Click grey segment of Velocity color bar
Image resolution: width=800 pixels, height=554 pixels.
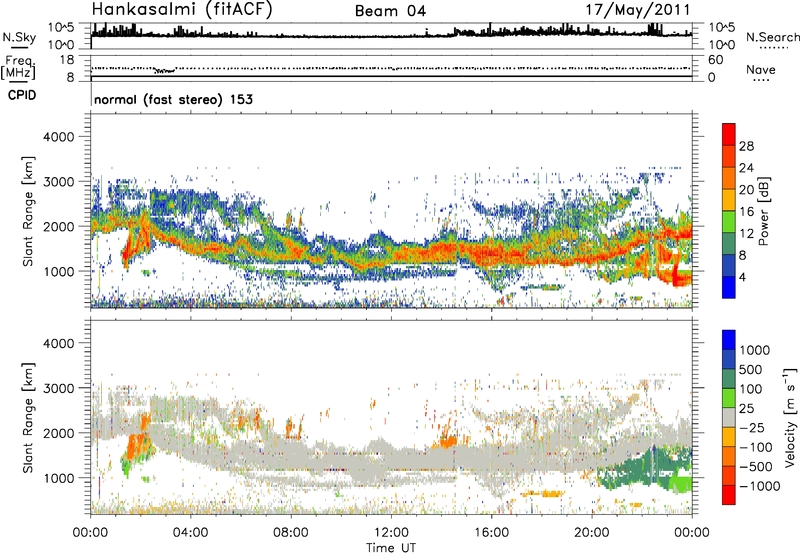(x=729, y=417)
